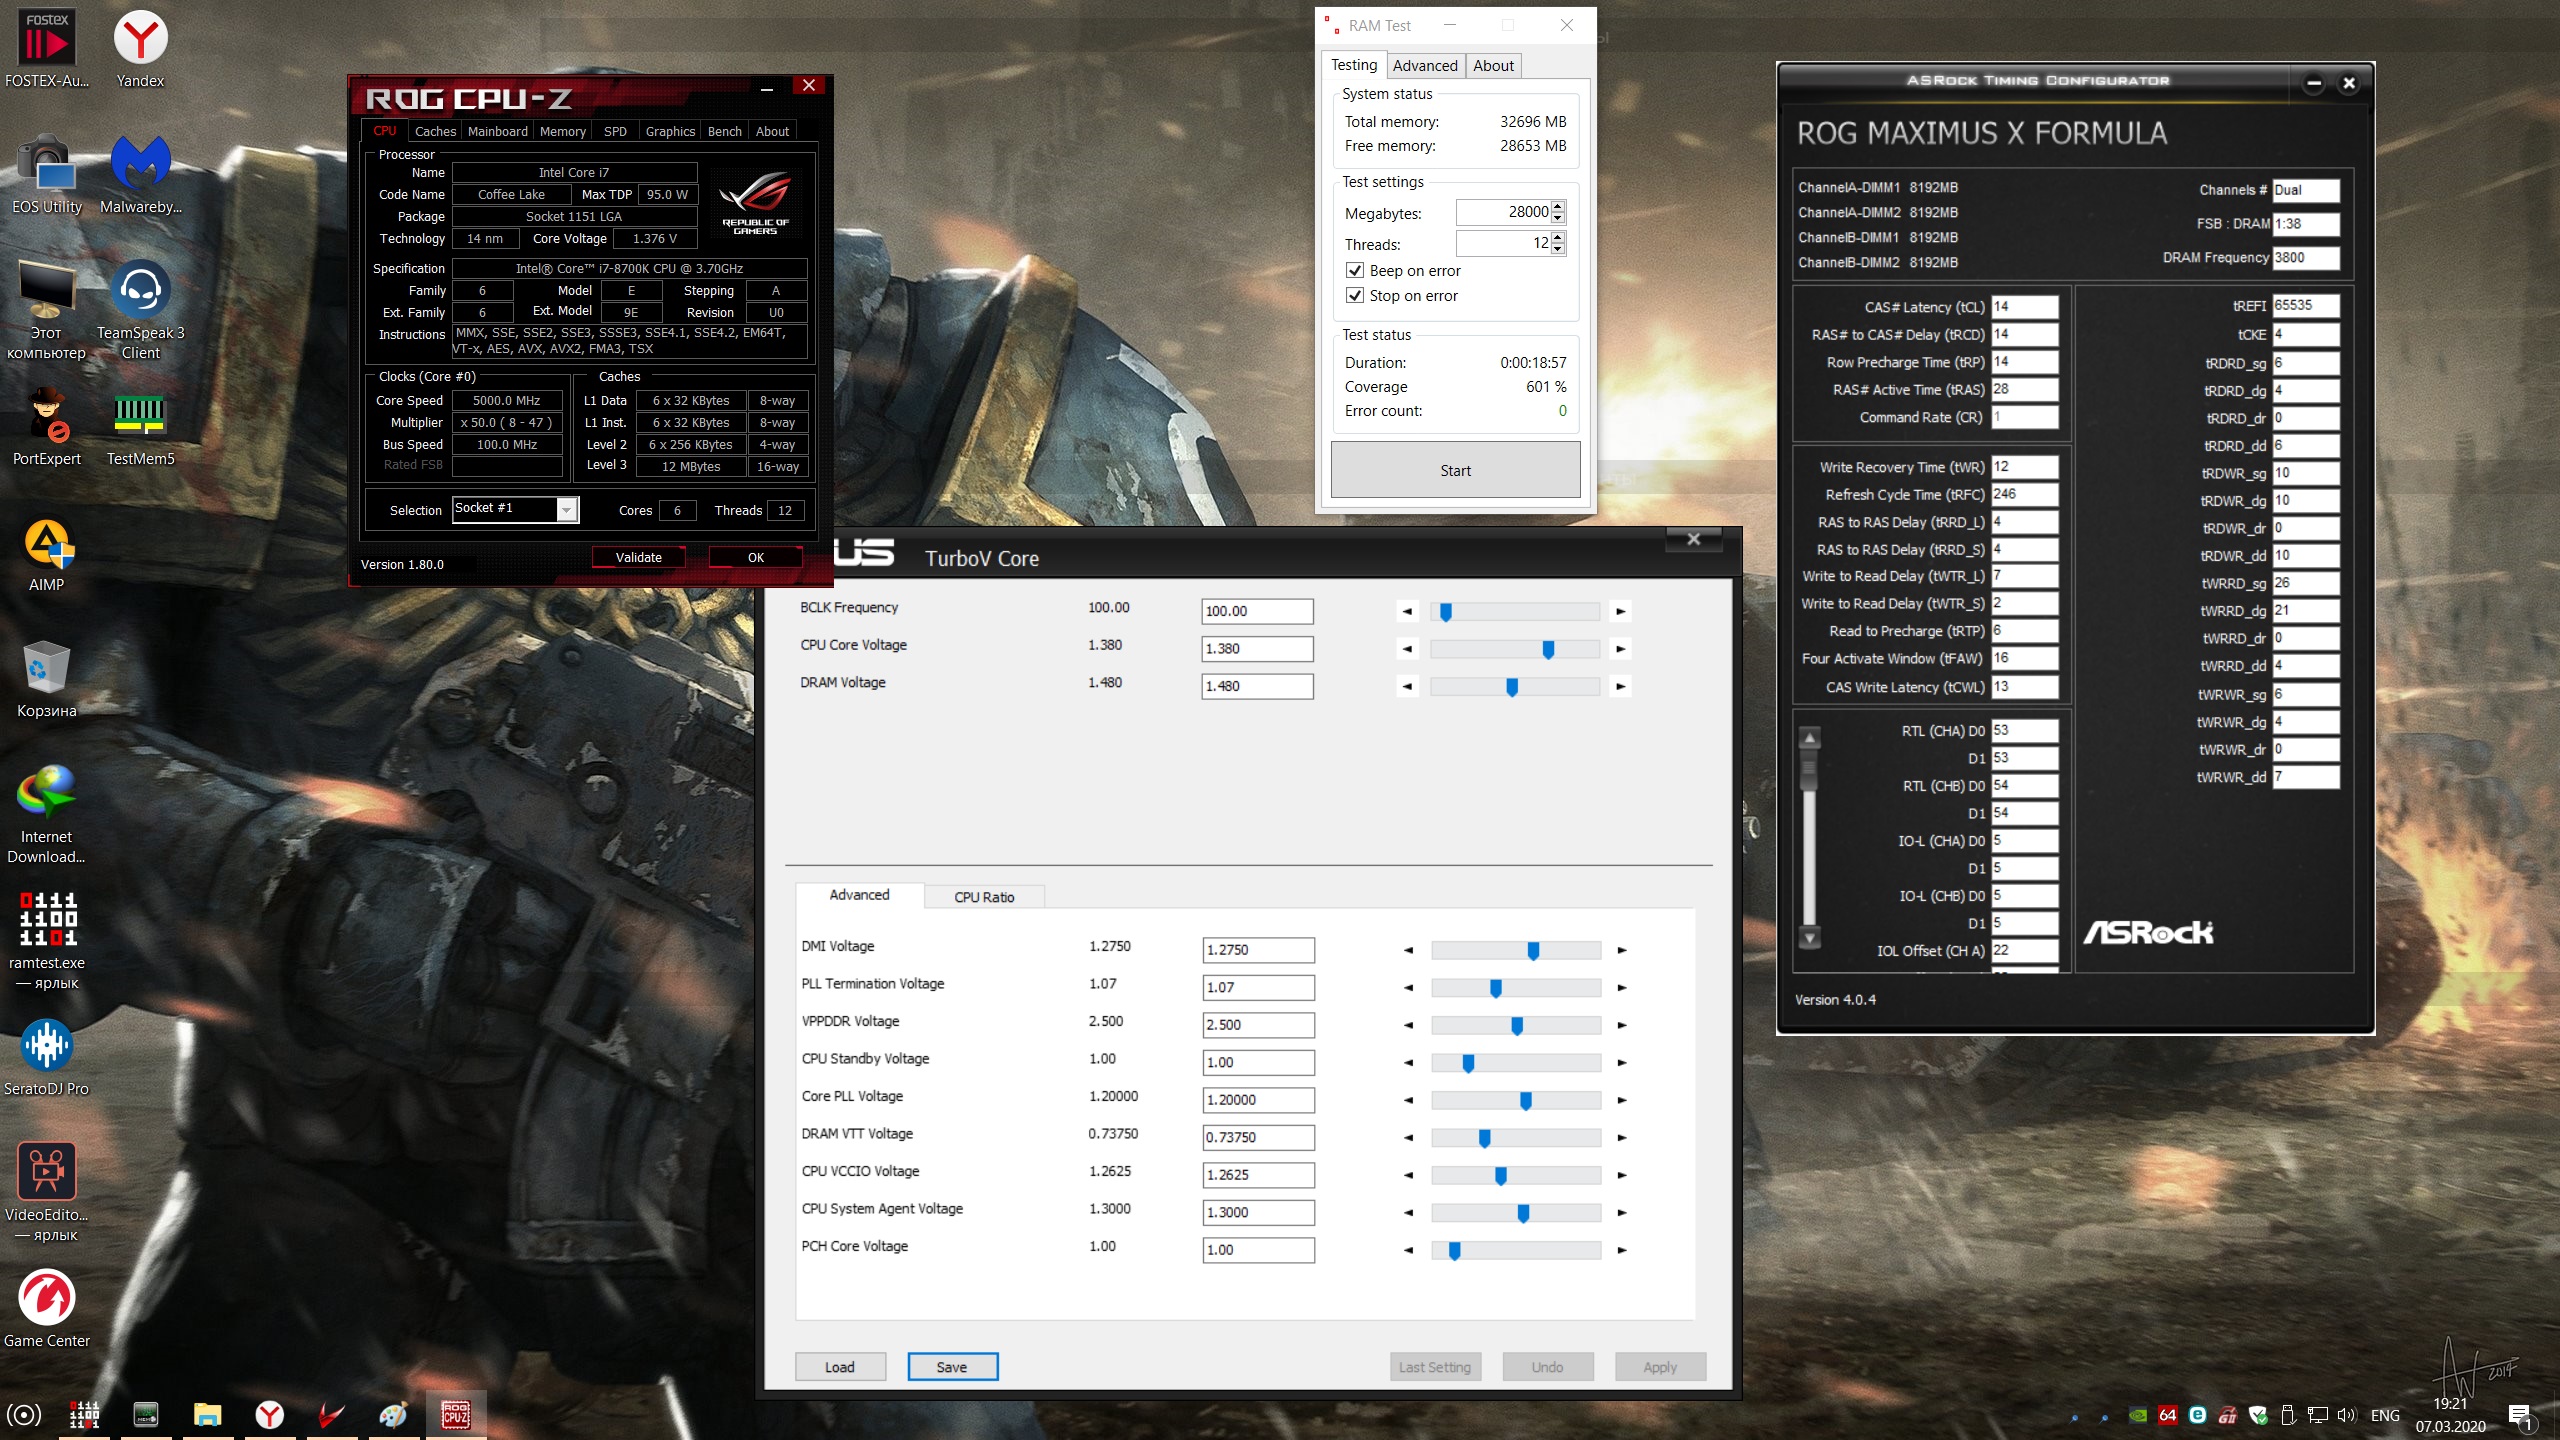Image resolution: width=2560 pixels, height=1440 pixels.
Task: Increase Megabytes with the spinner up arrow
Action: (1558, 207)
